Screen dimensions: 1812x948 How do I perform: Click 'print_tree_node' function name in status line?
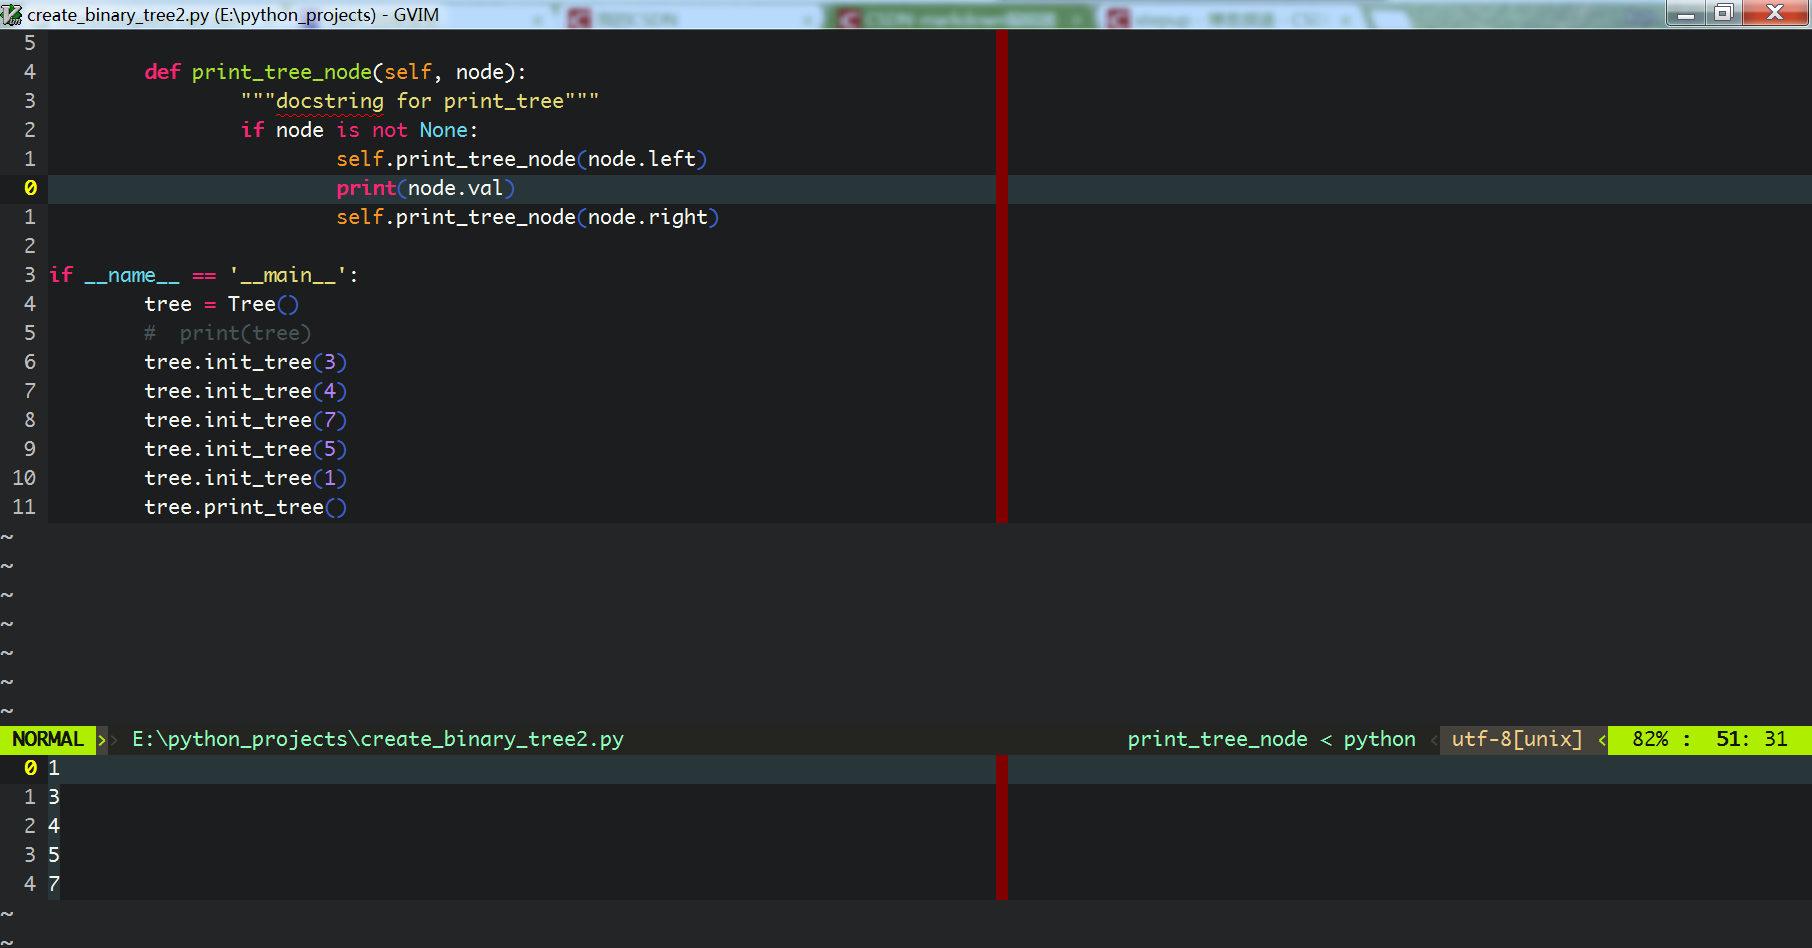coord(1217,739)
